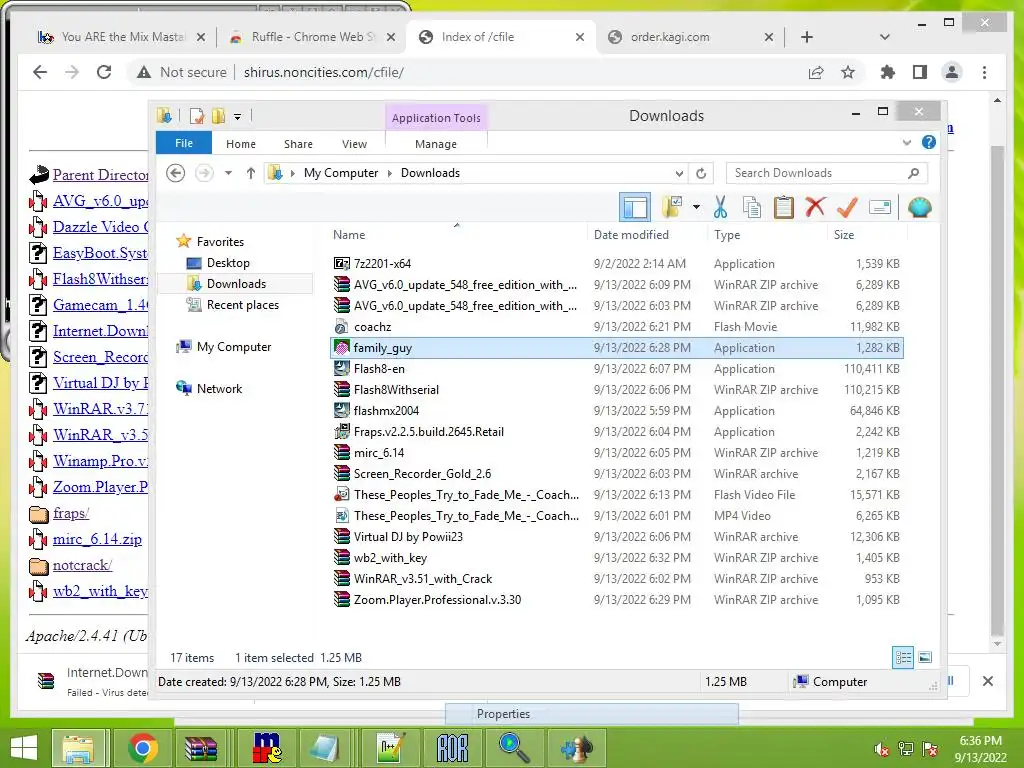Open the notcrack/ folder link
Image resolution: width=1024 pixels, height=768 pixels.
(82, 565)
